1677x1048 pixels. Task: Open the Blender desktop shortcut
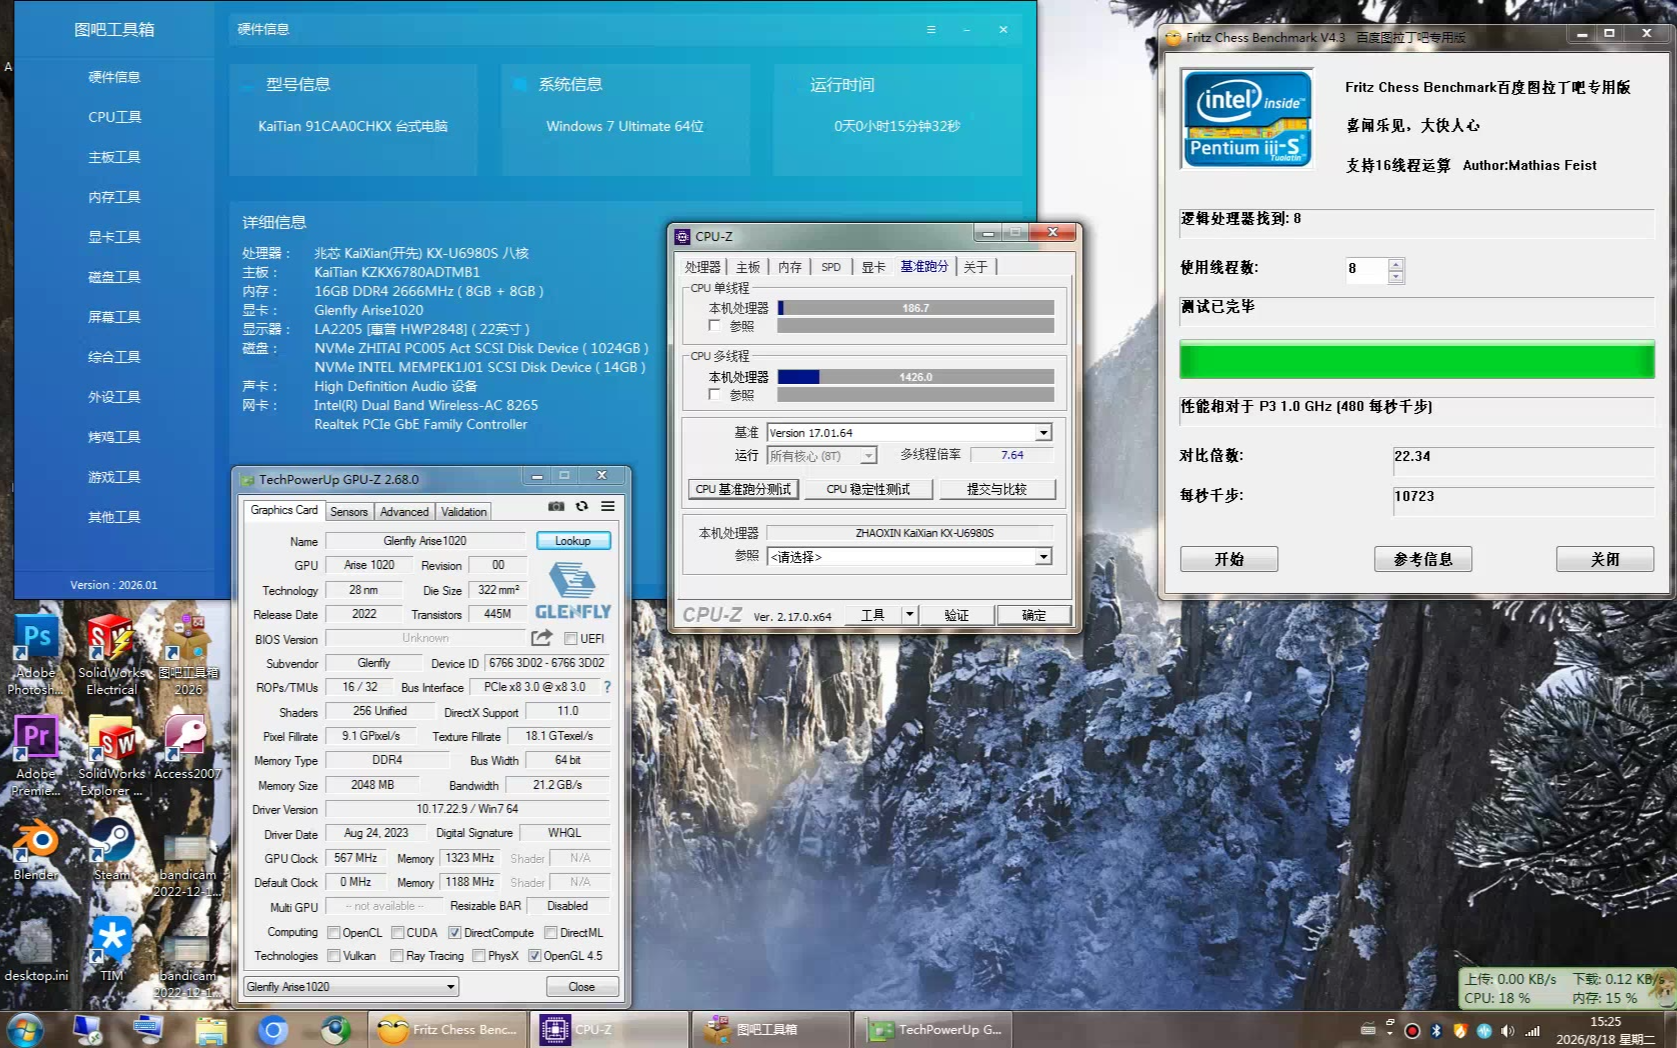[x=35, y=850]
